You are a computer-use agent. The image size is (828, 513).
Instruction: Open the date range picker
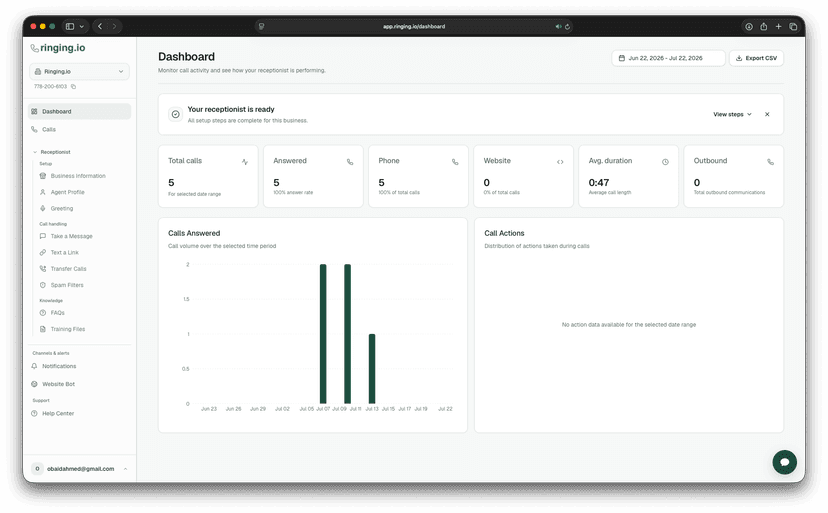pos(668,58)
